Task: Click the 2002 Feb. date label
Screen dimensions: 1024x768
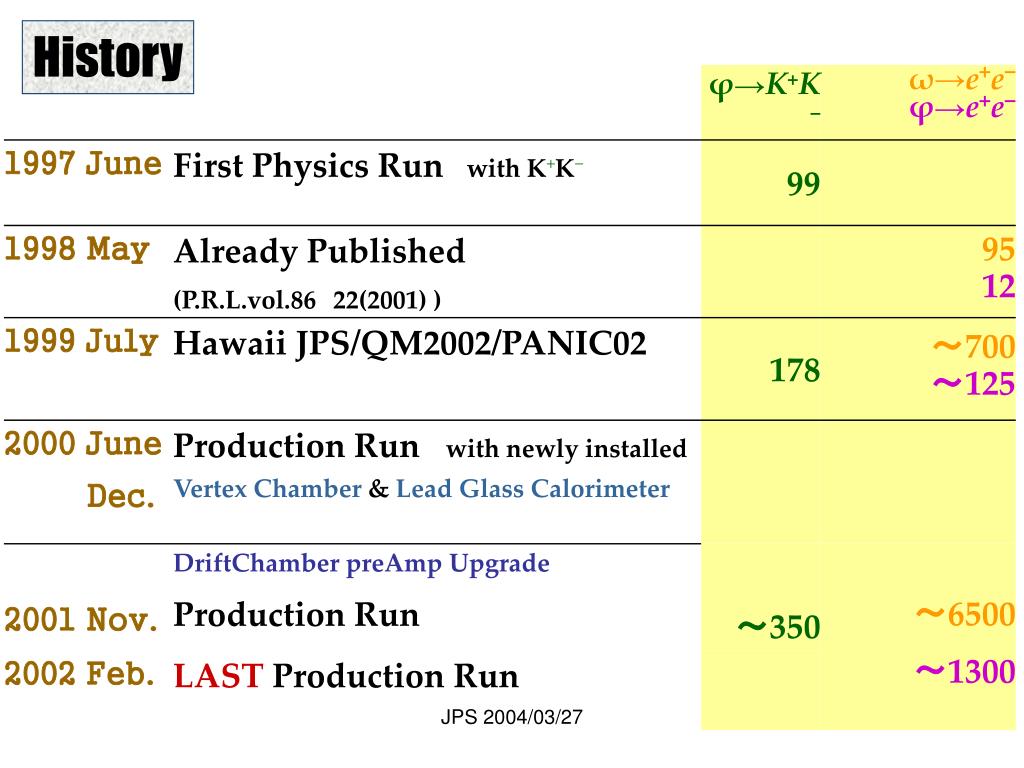Action: 80,673
